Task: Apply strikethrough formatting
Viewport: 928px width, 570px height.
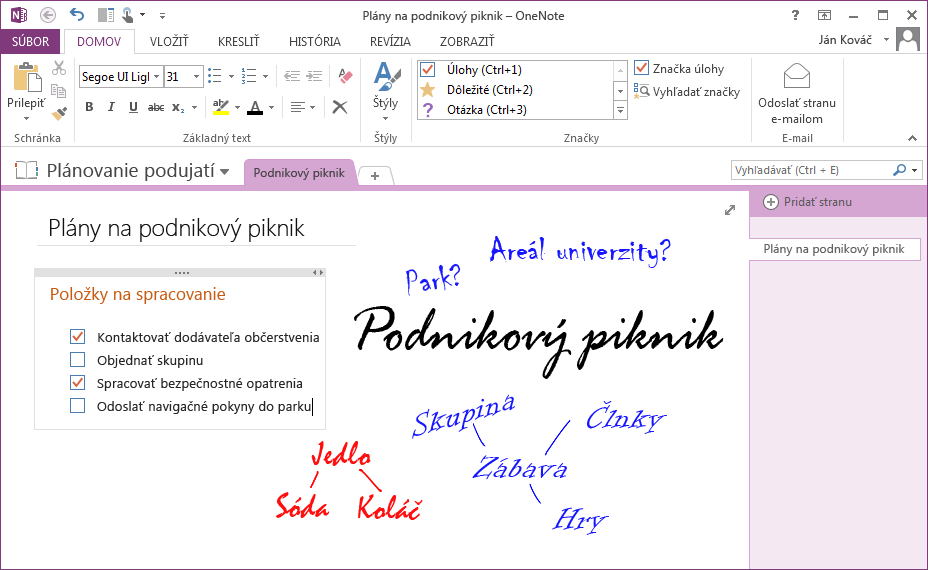Action: pyautogui.click(x=156, y=107)
